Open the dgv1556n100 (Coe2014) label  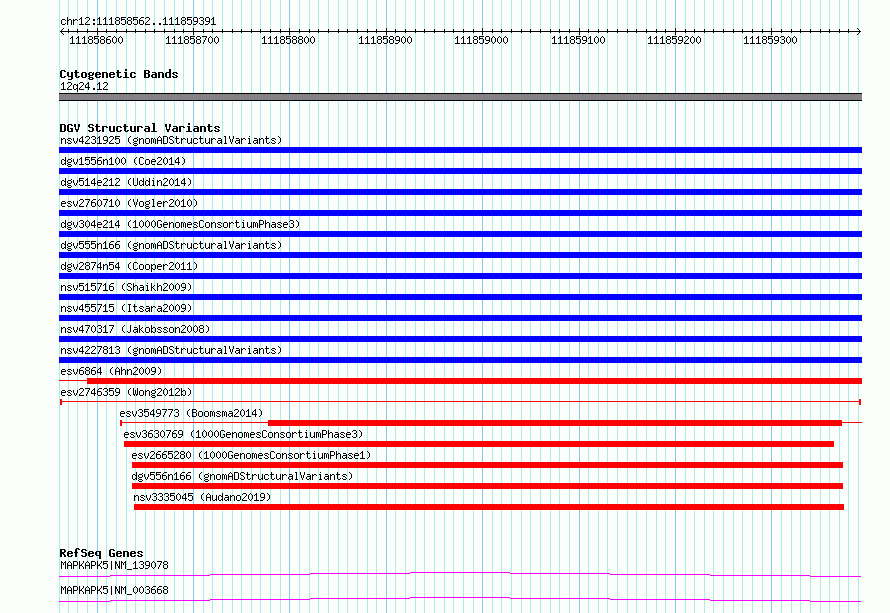pyautogui.click(x=123, y=161)
